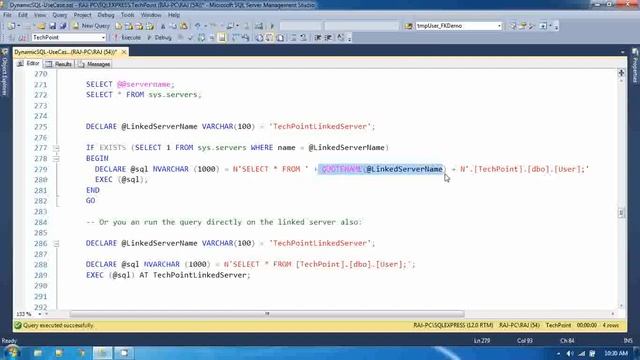Screen dimensions: 640x360
Task: Click the clock in system tray
Action: tap(616, 353)
